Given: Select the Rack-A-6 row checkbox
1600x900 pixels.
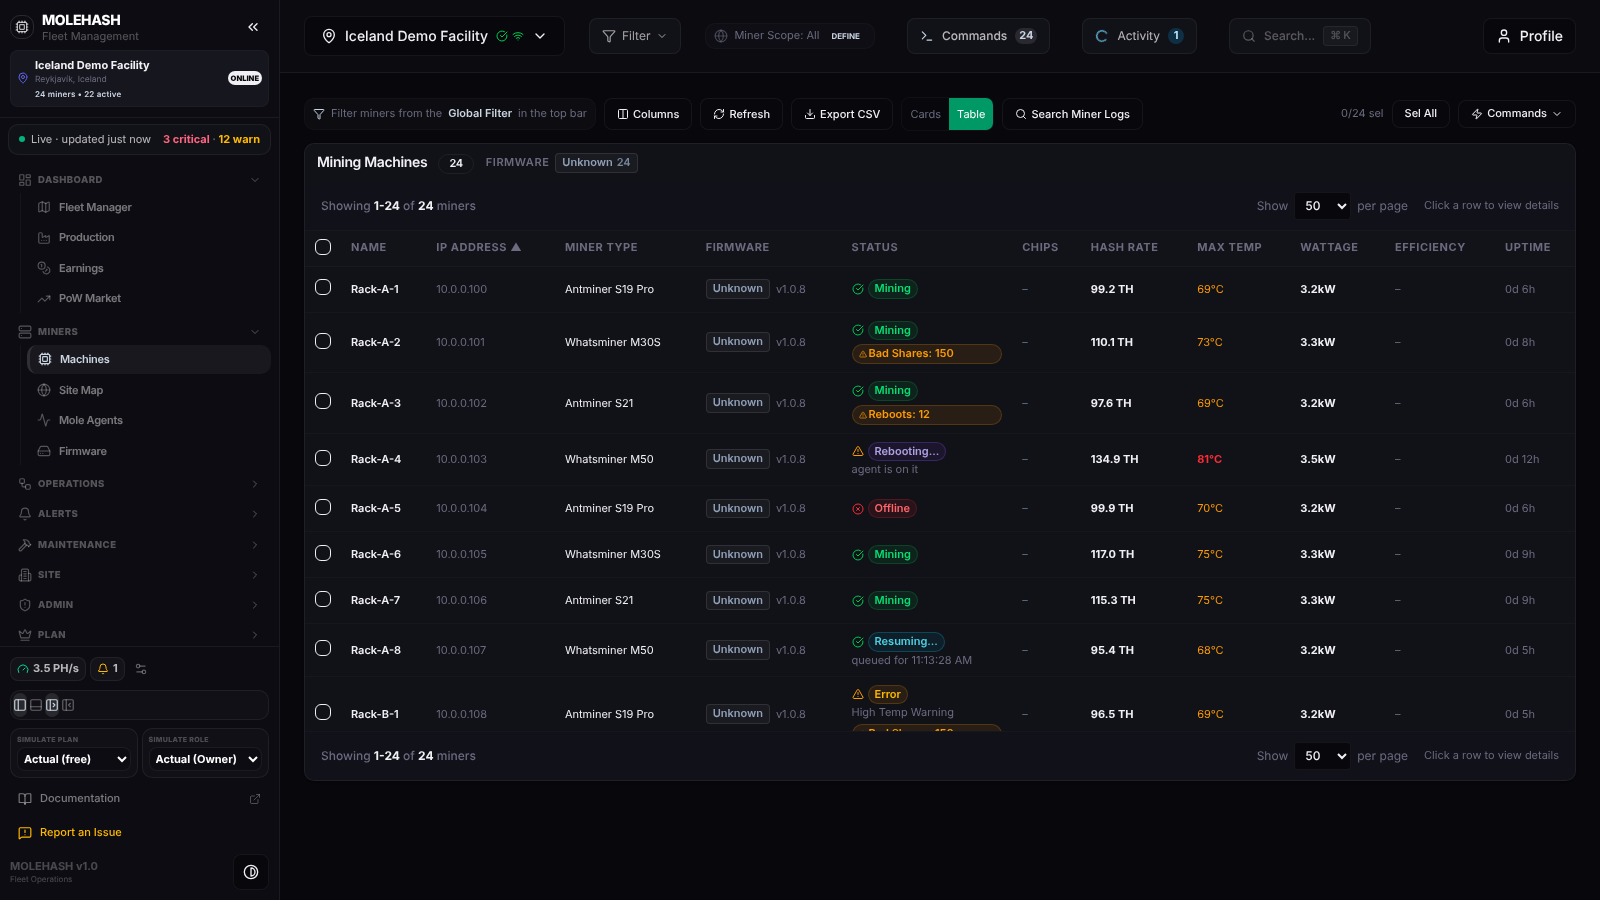Looking at the screenshot, I should [323, 553].
